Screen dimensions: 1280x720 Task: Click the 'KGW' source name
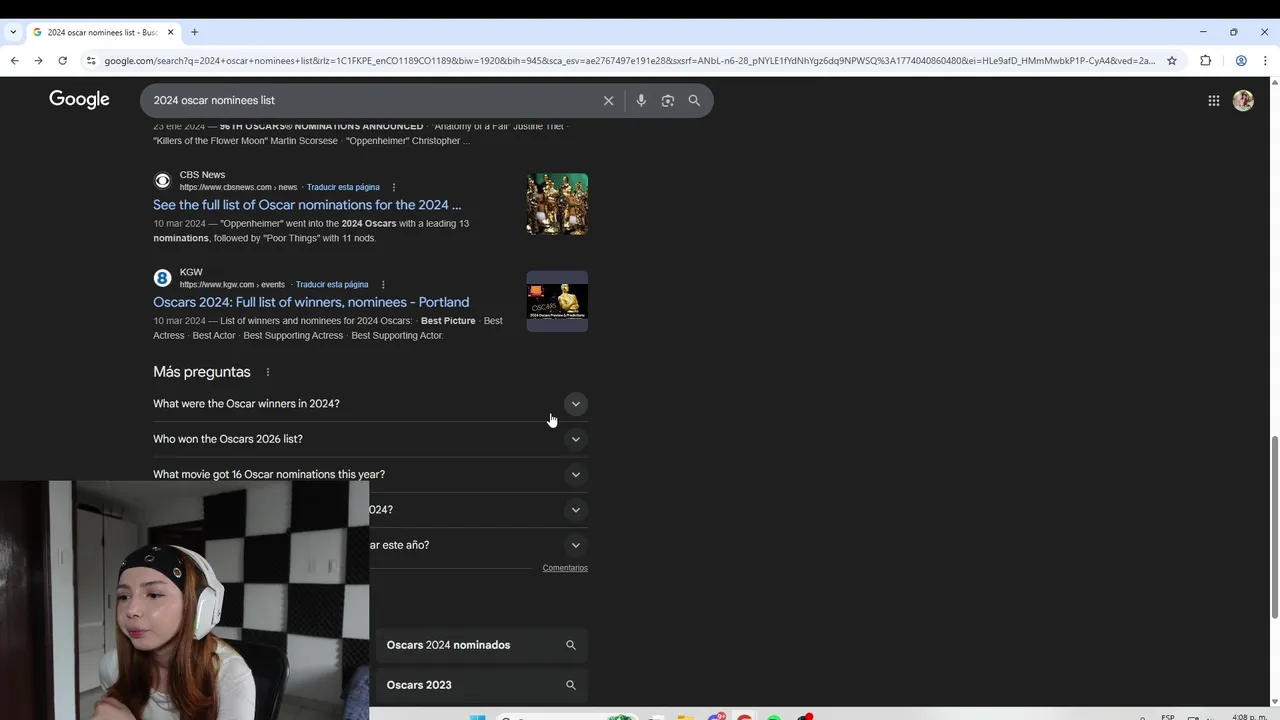[x=191, y=272]
